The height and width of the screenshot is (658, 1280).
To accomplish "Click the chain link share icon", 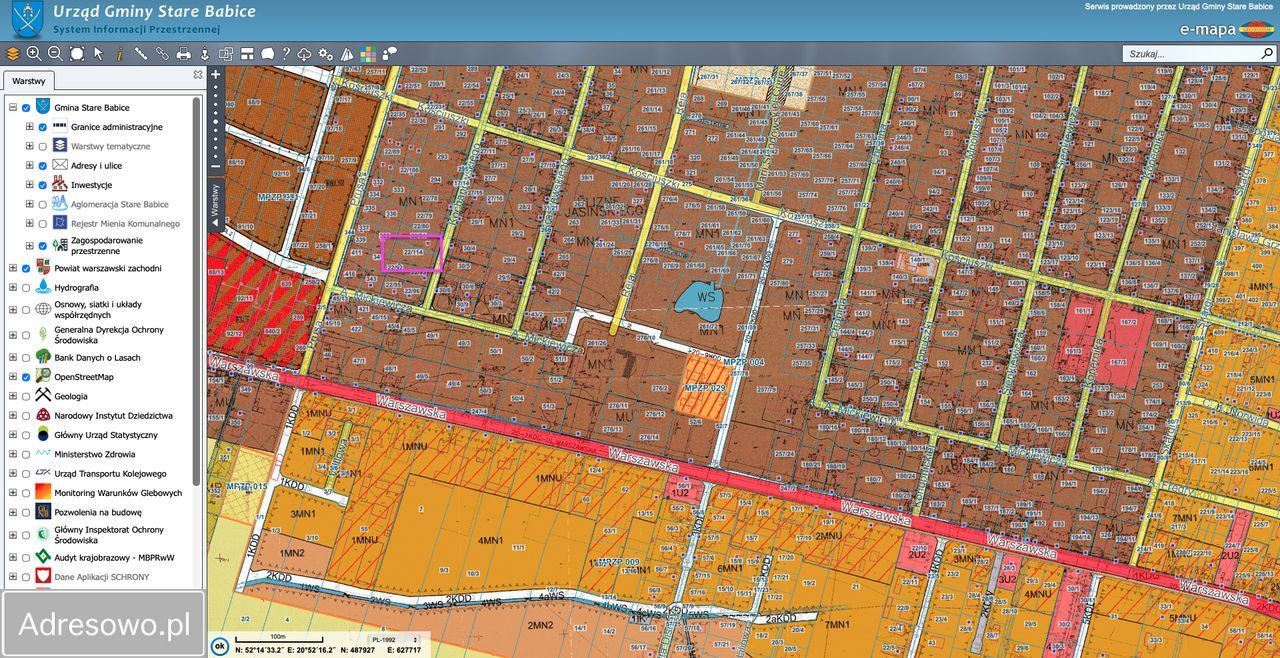I will tap(162, 54).
